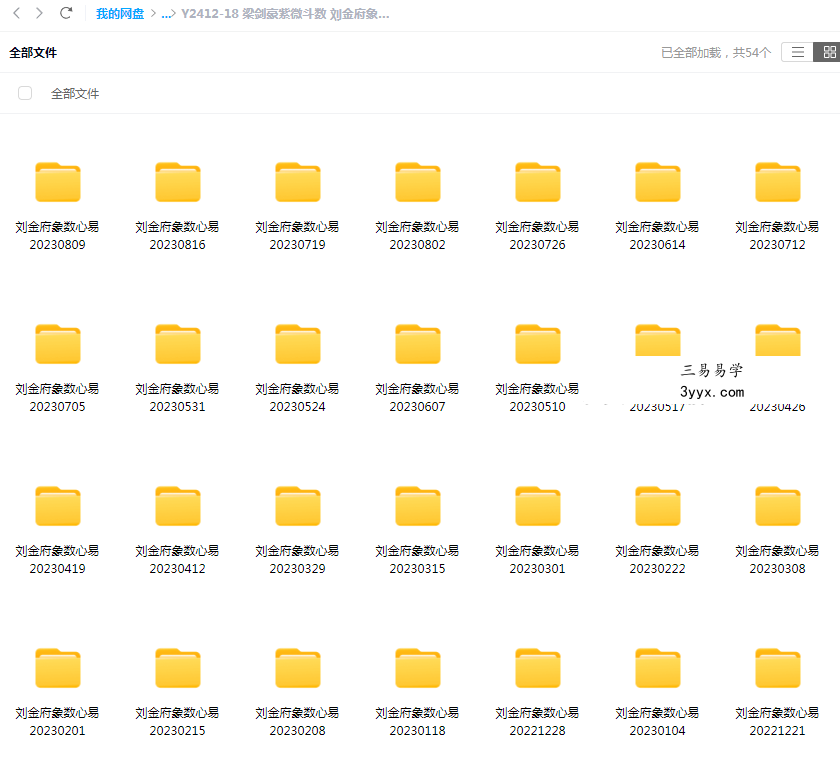Click folder name 刘金府象数心易 20230802
840x760 pixels.
coord(417,236)
